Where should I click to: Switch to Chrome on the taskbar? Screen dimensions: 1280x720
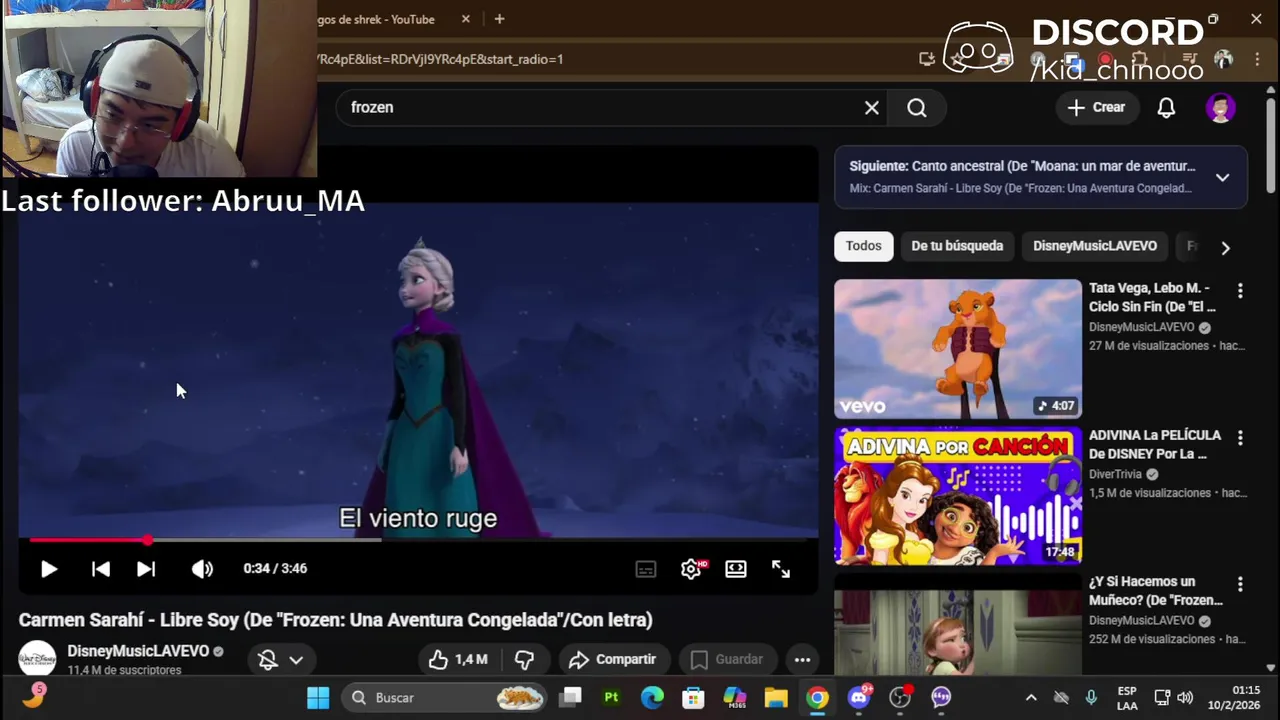(x=818, y=698)
